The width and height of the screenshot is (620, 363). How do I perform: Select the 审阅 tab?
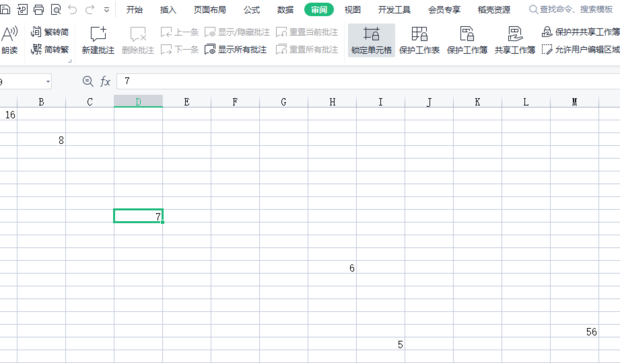pyautogui.click(x=319, y=9)
